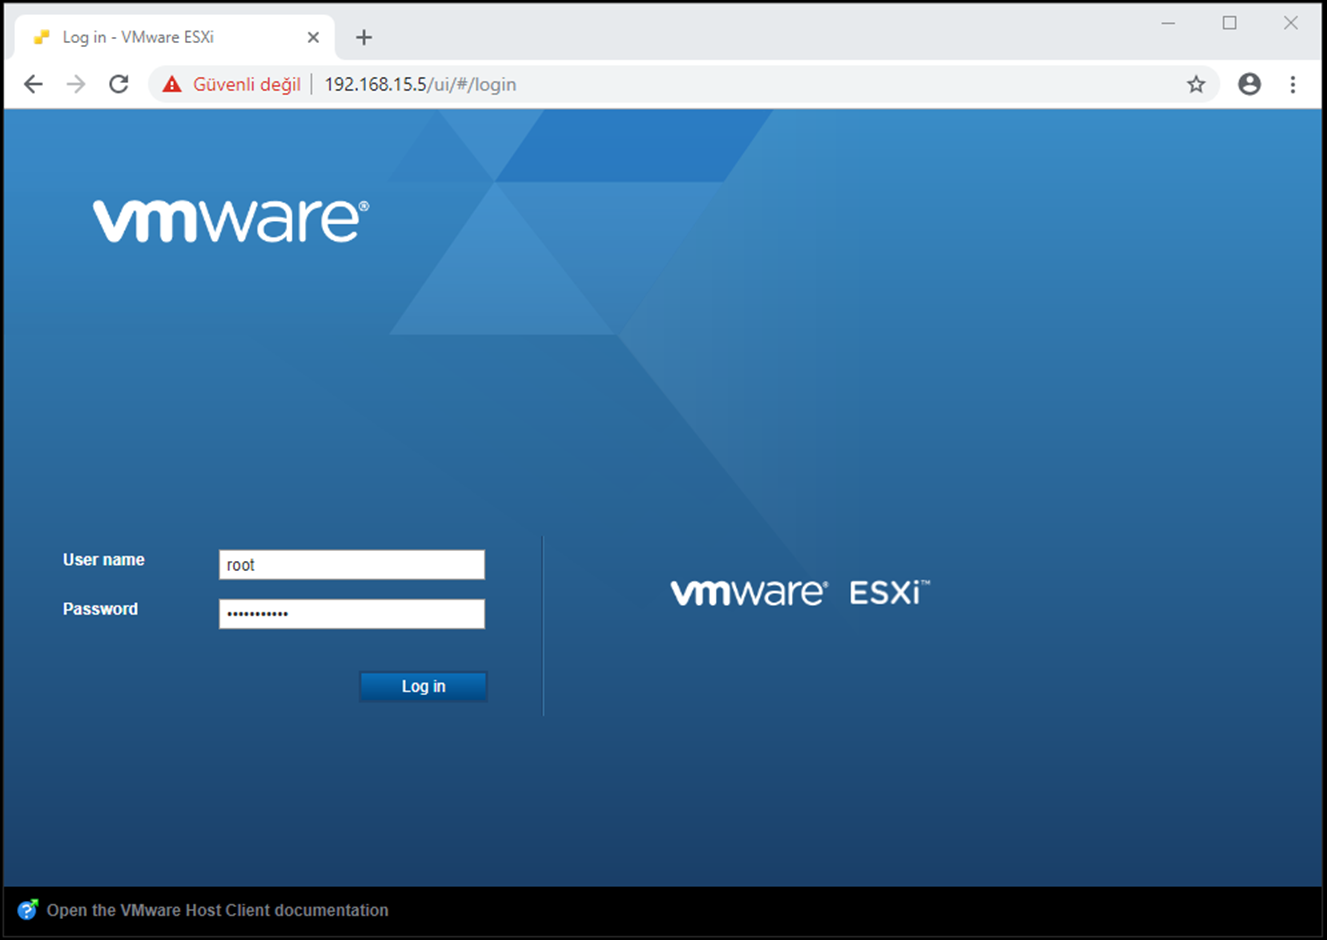Click the address bar URL 192.168.15.5
The width and height of the screenshot is (1327, 940).
coord(420,84)
